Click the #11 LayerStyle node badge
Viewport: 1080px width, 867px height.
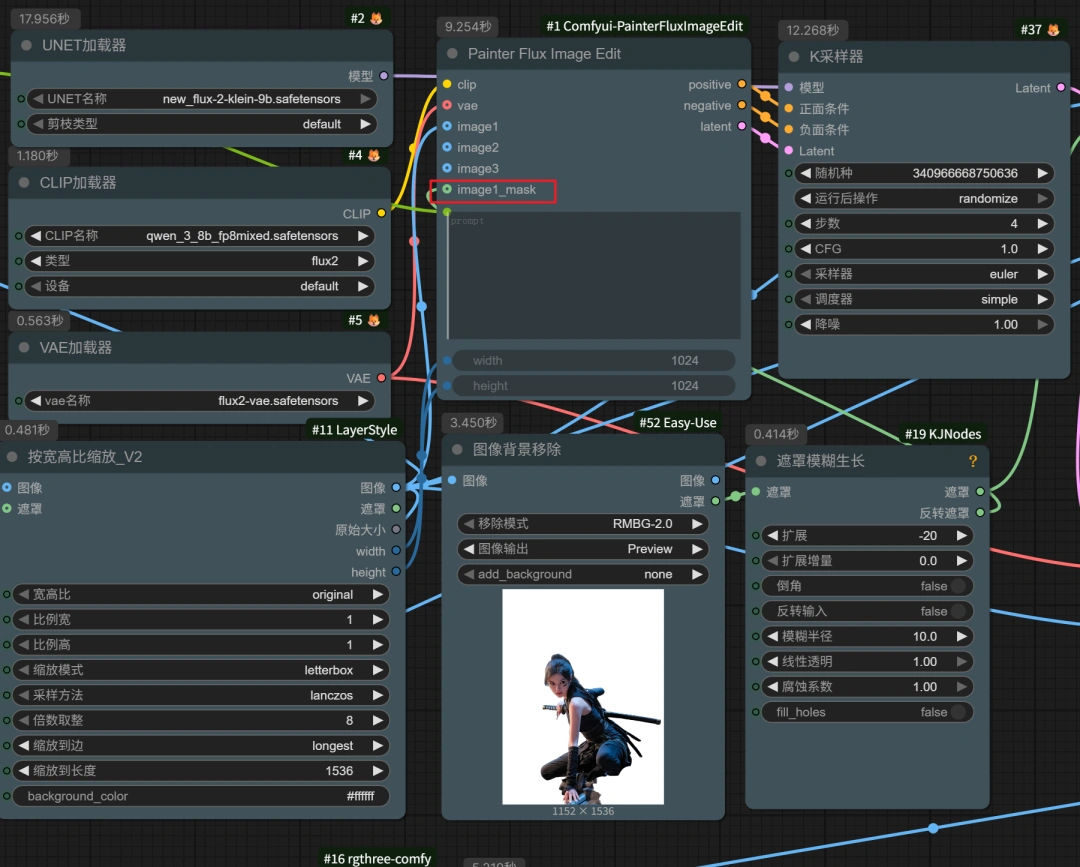click(x=354, y=430)
